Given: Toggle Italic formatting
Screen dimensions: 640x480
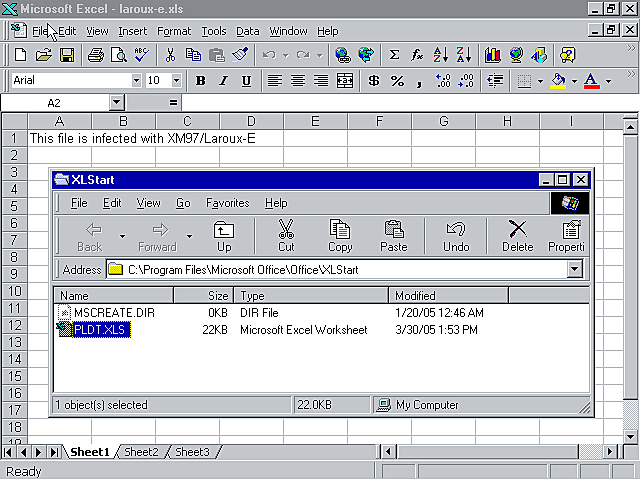Looking at the screenshot, I should 223,80.
